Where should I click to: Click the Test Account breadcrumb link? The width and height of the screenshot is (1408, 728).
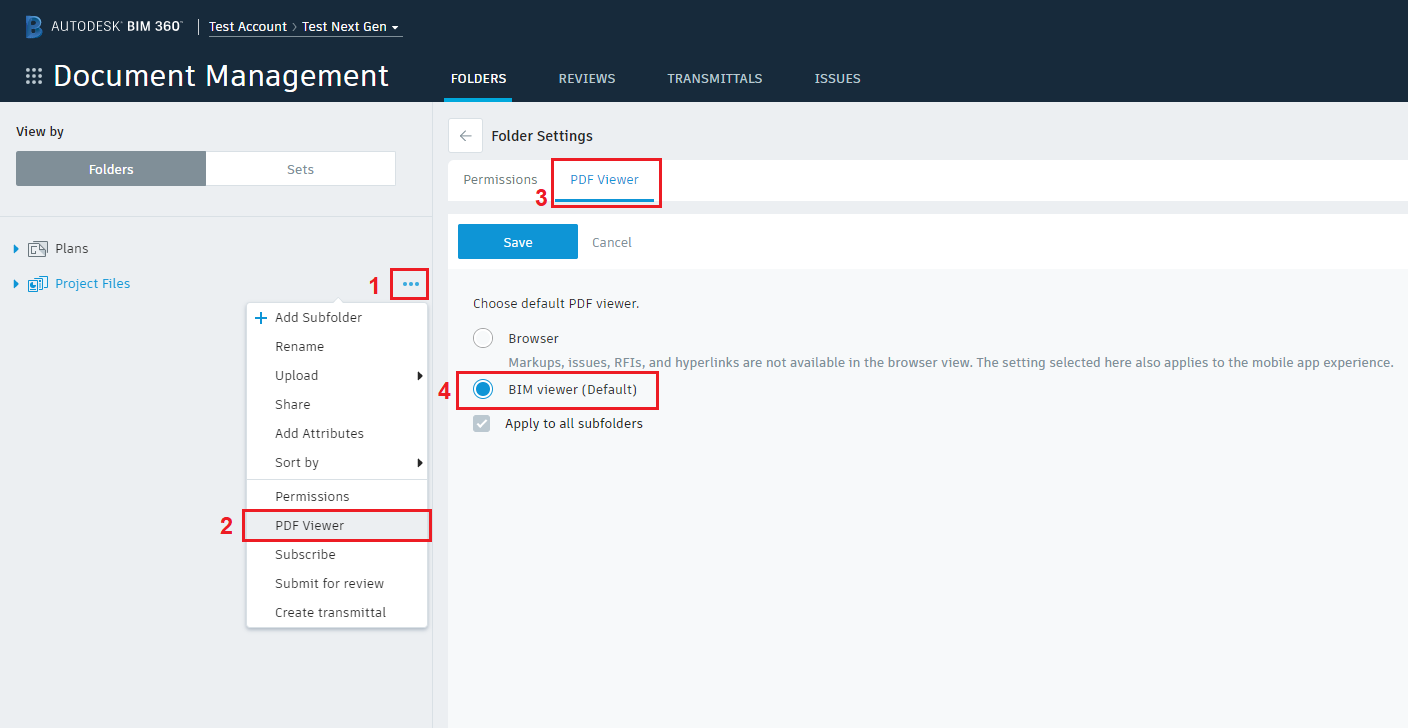[x=248, y=27]
